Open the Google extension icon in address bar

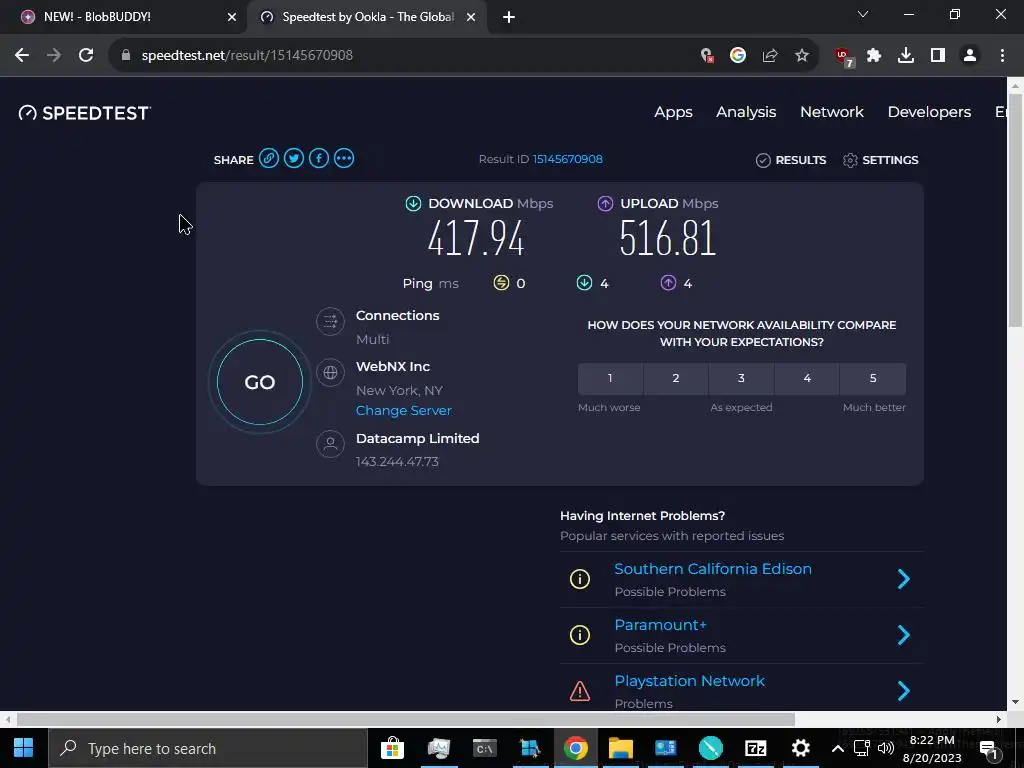tap(738, 56)
